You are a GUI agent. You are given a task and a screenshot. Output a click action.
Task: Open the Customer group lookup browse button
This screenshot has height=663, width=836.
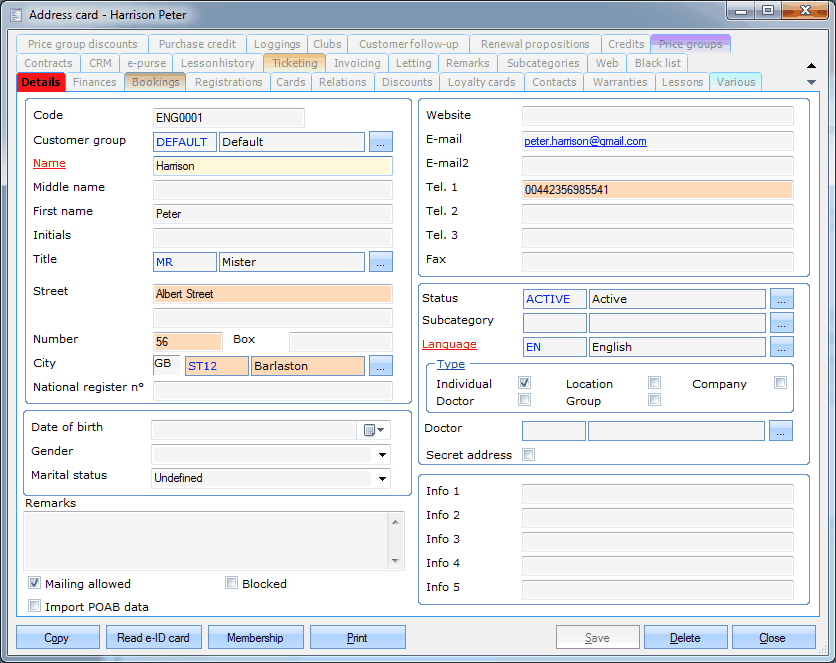click(381, 142)
